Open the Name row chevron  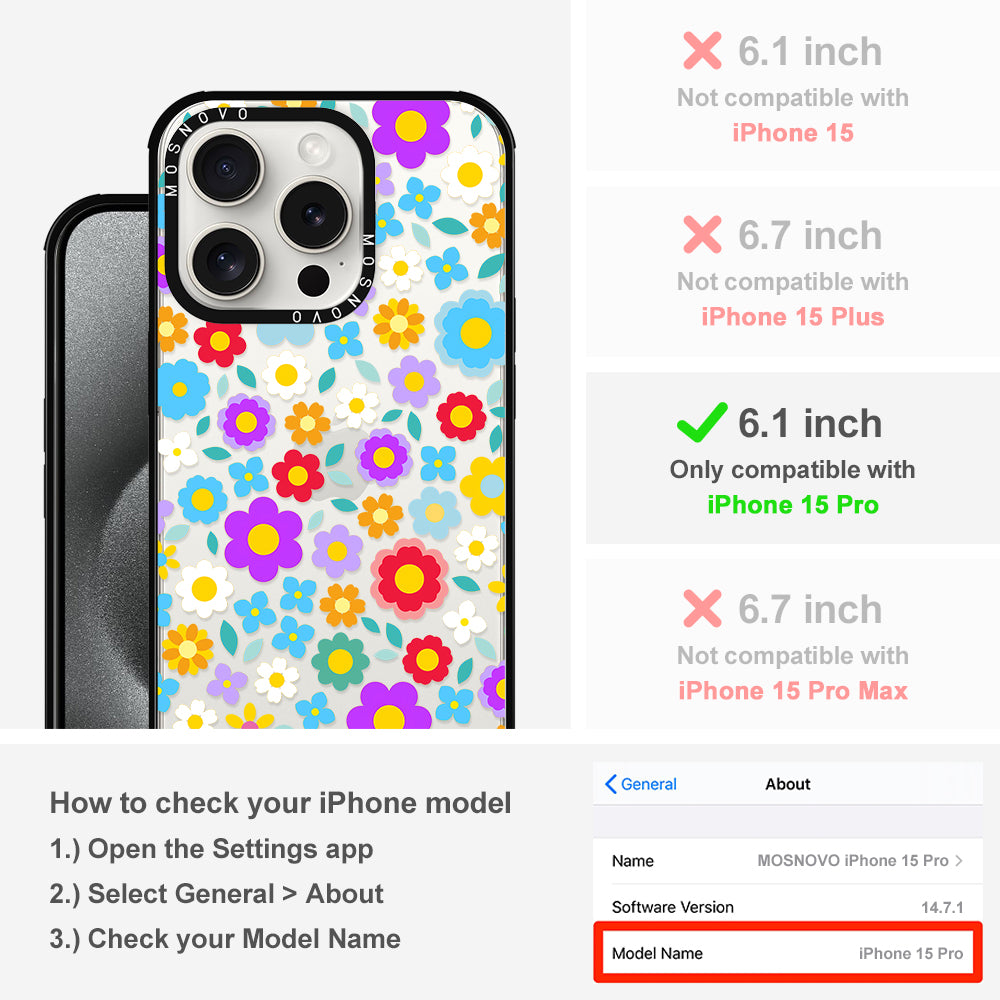coord(959,860)
